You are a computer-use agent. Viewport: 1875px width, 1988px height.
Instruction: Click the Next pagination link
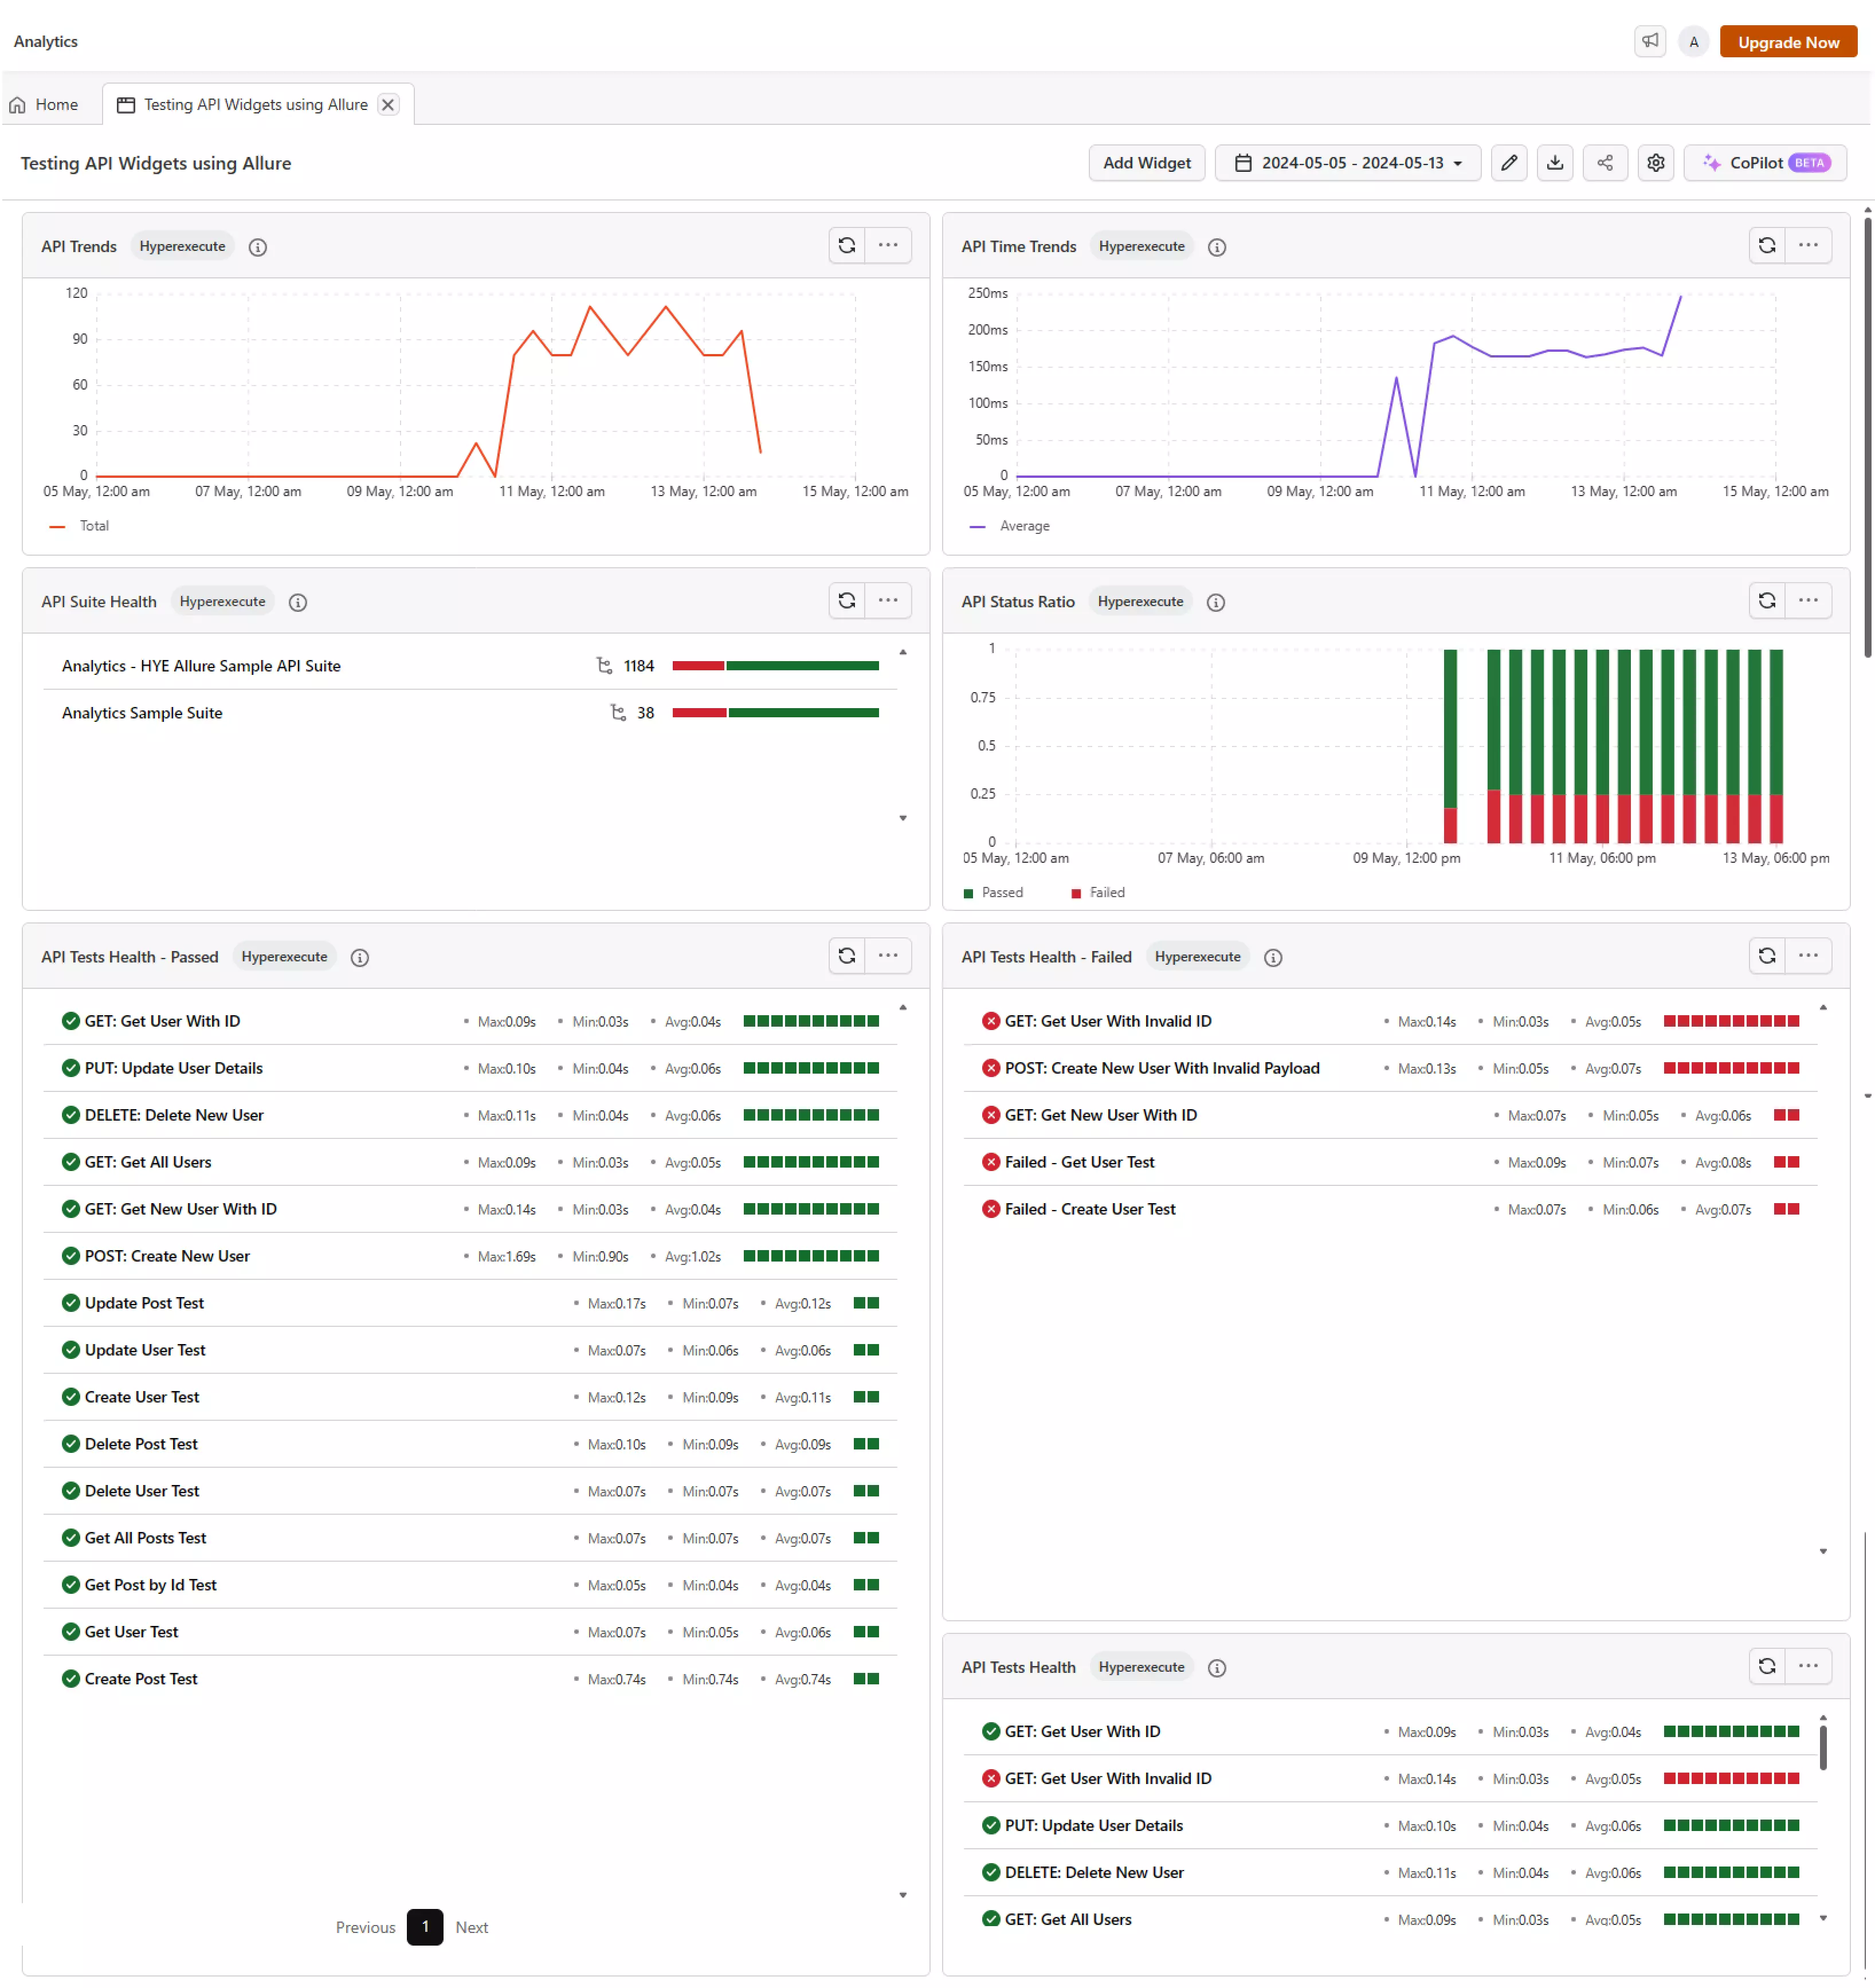[x=471, y=1927]
